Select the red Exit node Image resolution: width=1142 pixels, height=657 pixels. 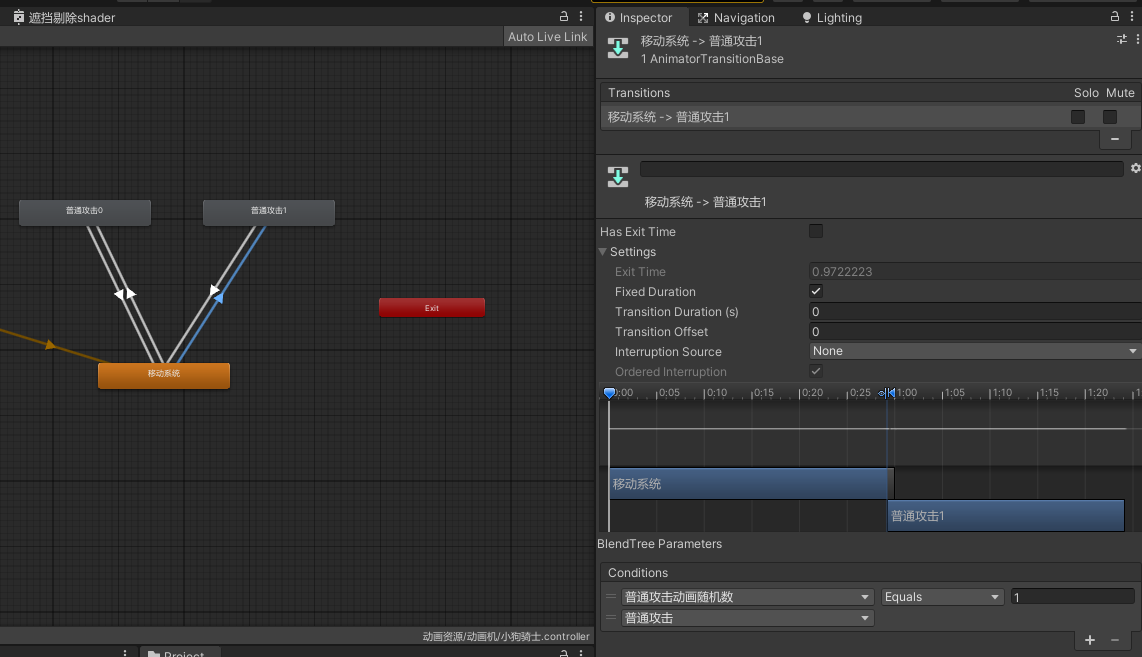[432, 307]
